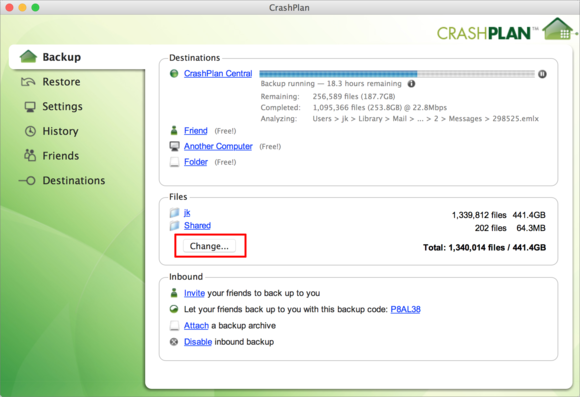Pause the CrashPlan Central backup
Screen dimensions: 580x397
point(542,74)
